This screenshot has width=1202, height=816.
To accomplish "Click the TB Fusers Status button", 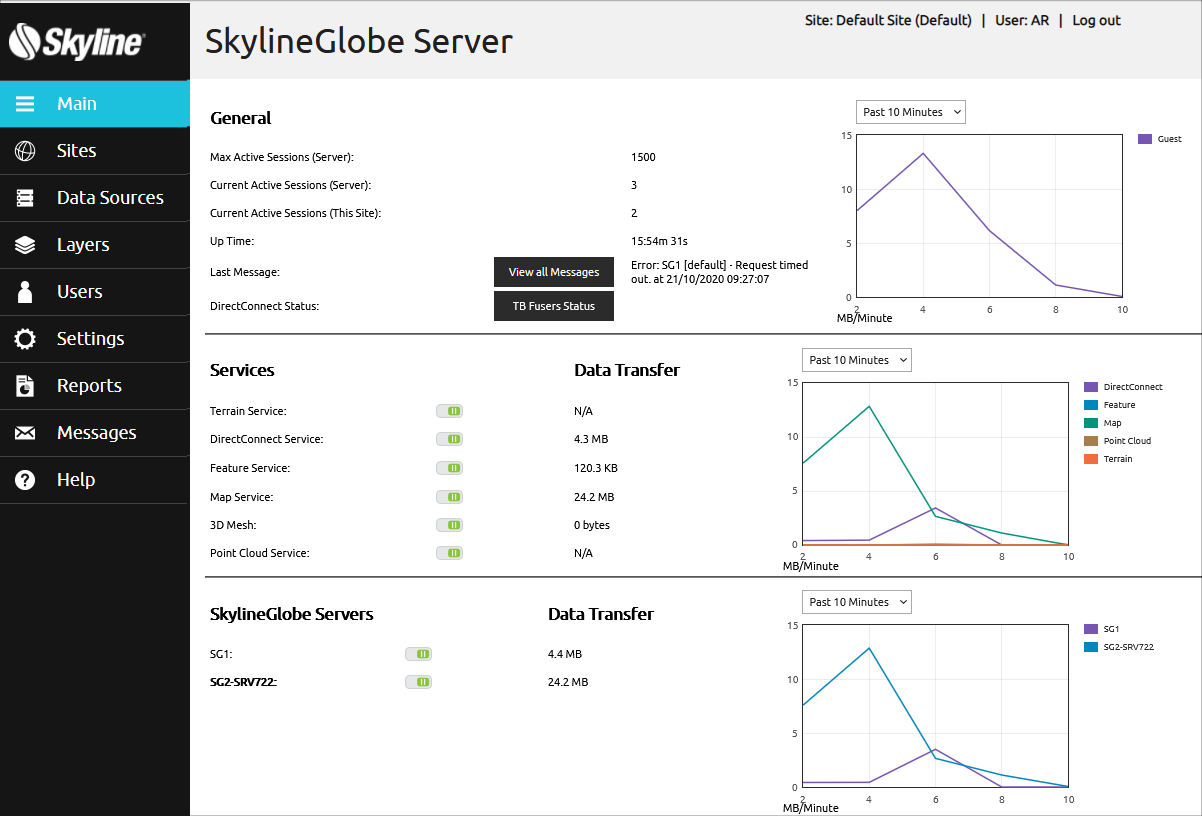I will (554, 306).
